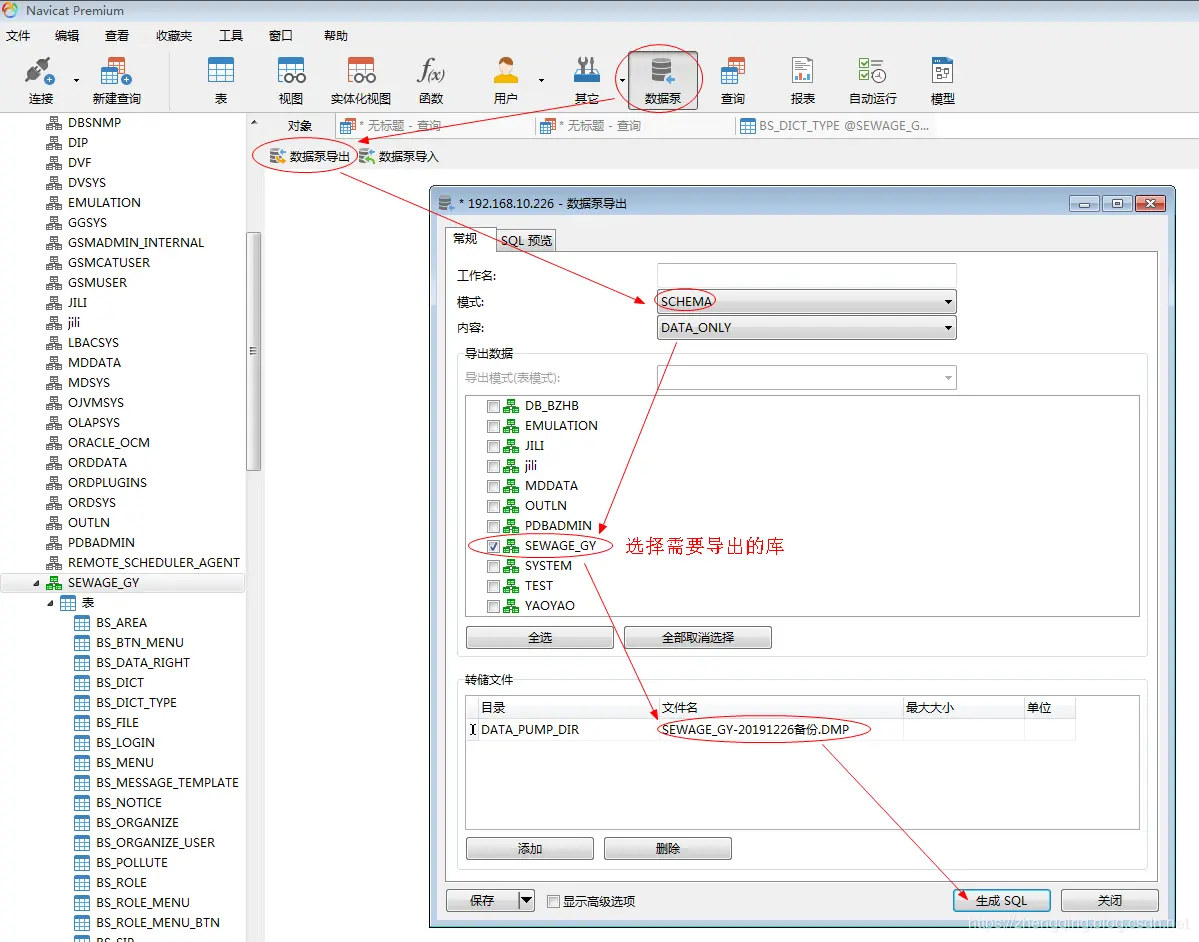The height and width of the screenshot is (942, 1199).
Task: Click the 全部取消选择 (Deselect All) button
Action: pos(697,637)
